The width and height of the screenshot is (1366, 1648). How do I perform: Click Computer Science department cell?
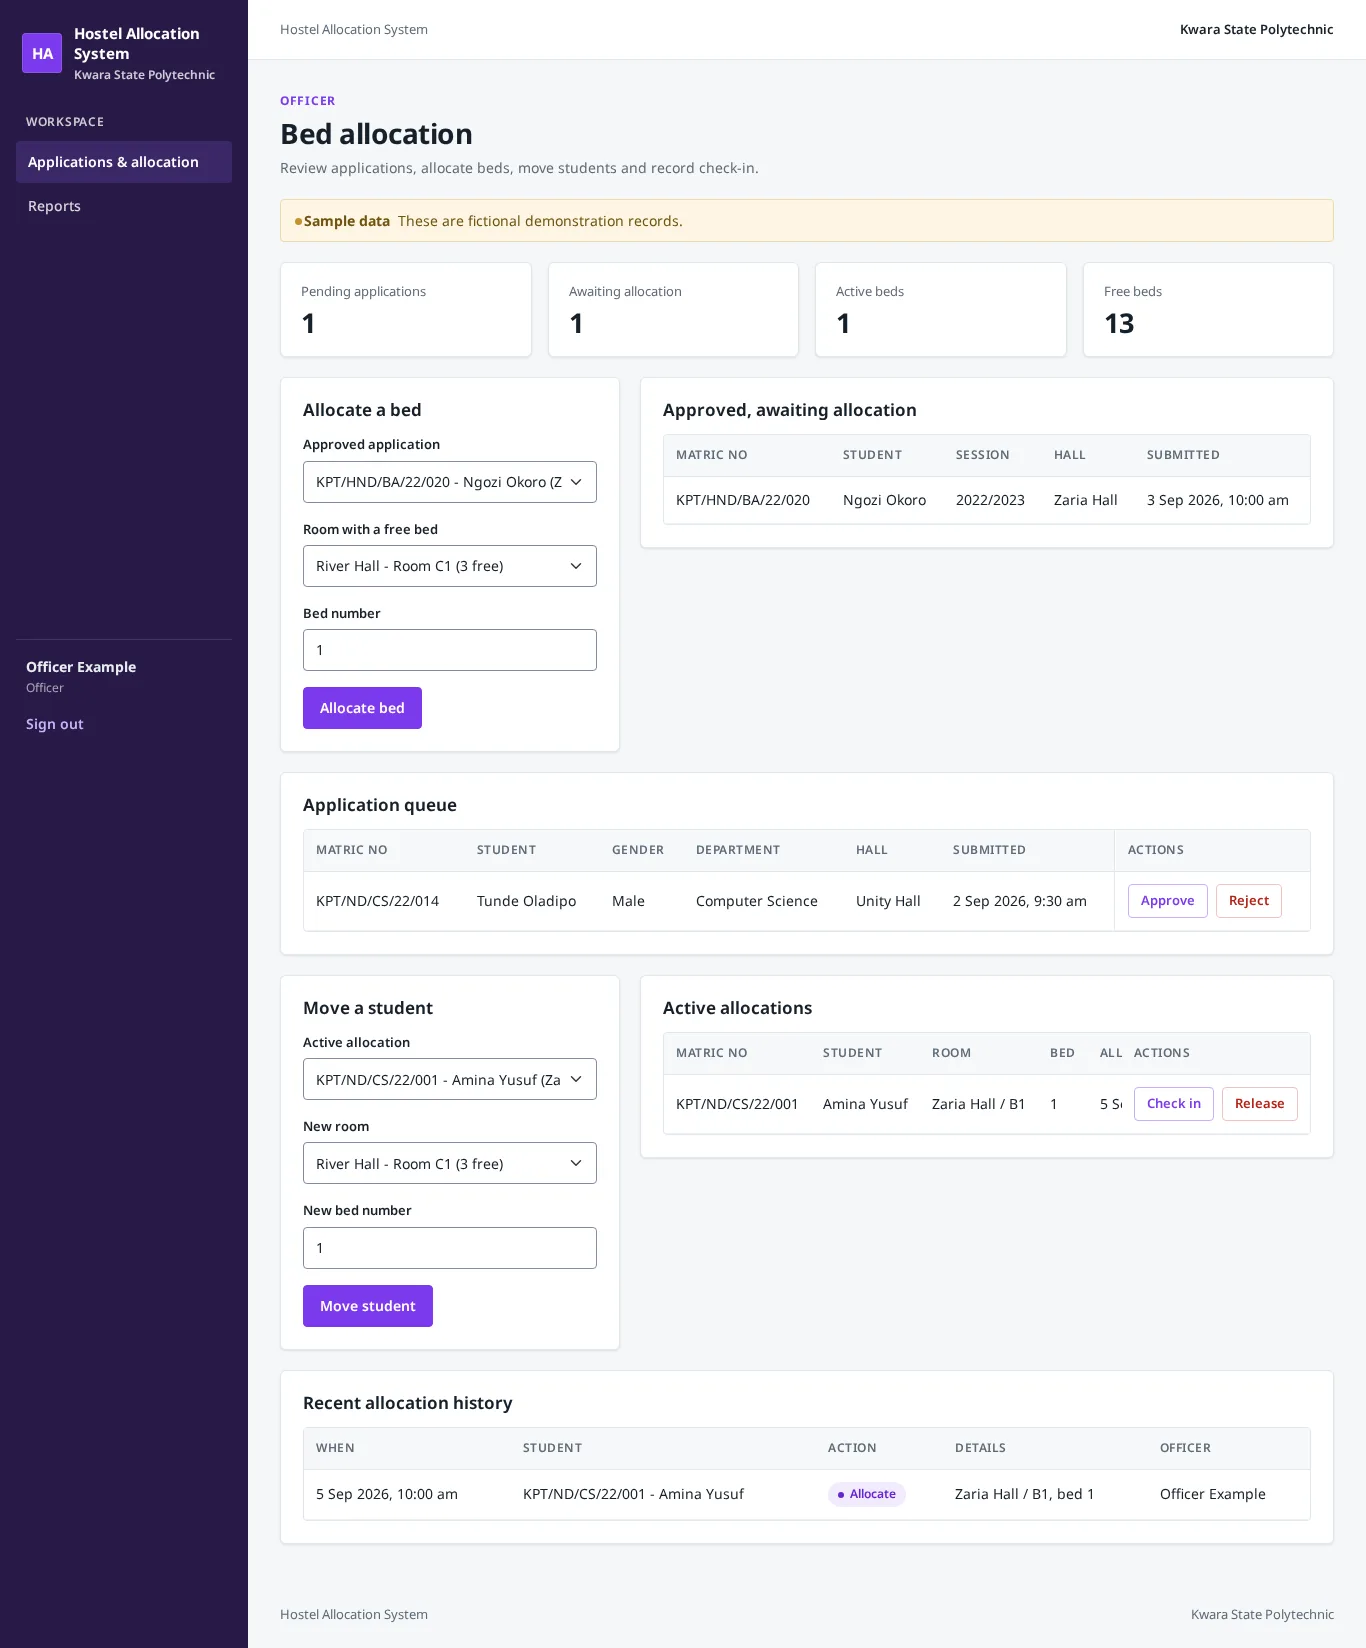(757, 901)
